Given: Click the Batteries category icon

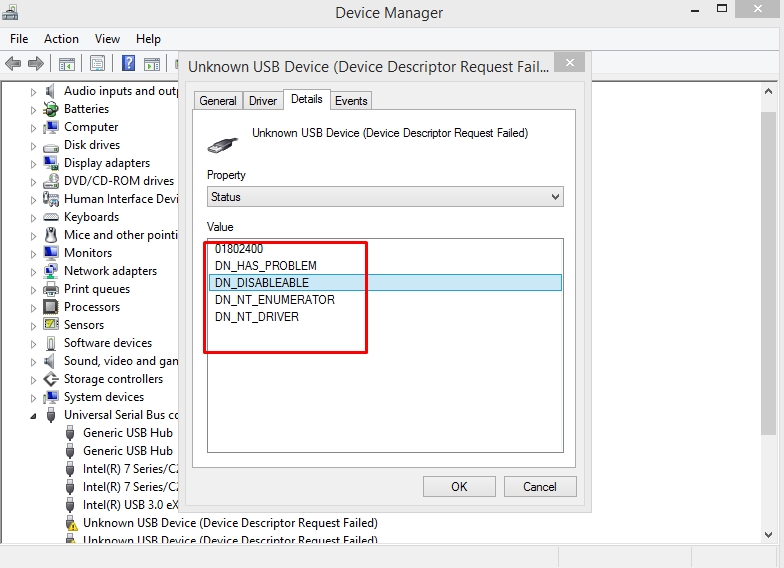Looking at the screenshot, I should pos(51,109).
